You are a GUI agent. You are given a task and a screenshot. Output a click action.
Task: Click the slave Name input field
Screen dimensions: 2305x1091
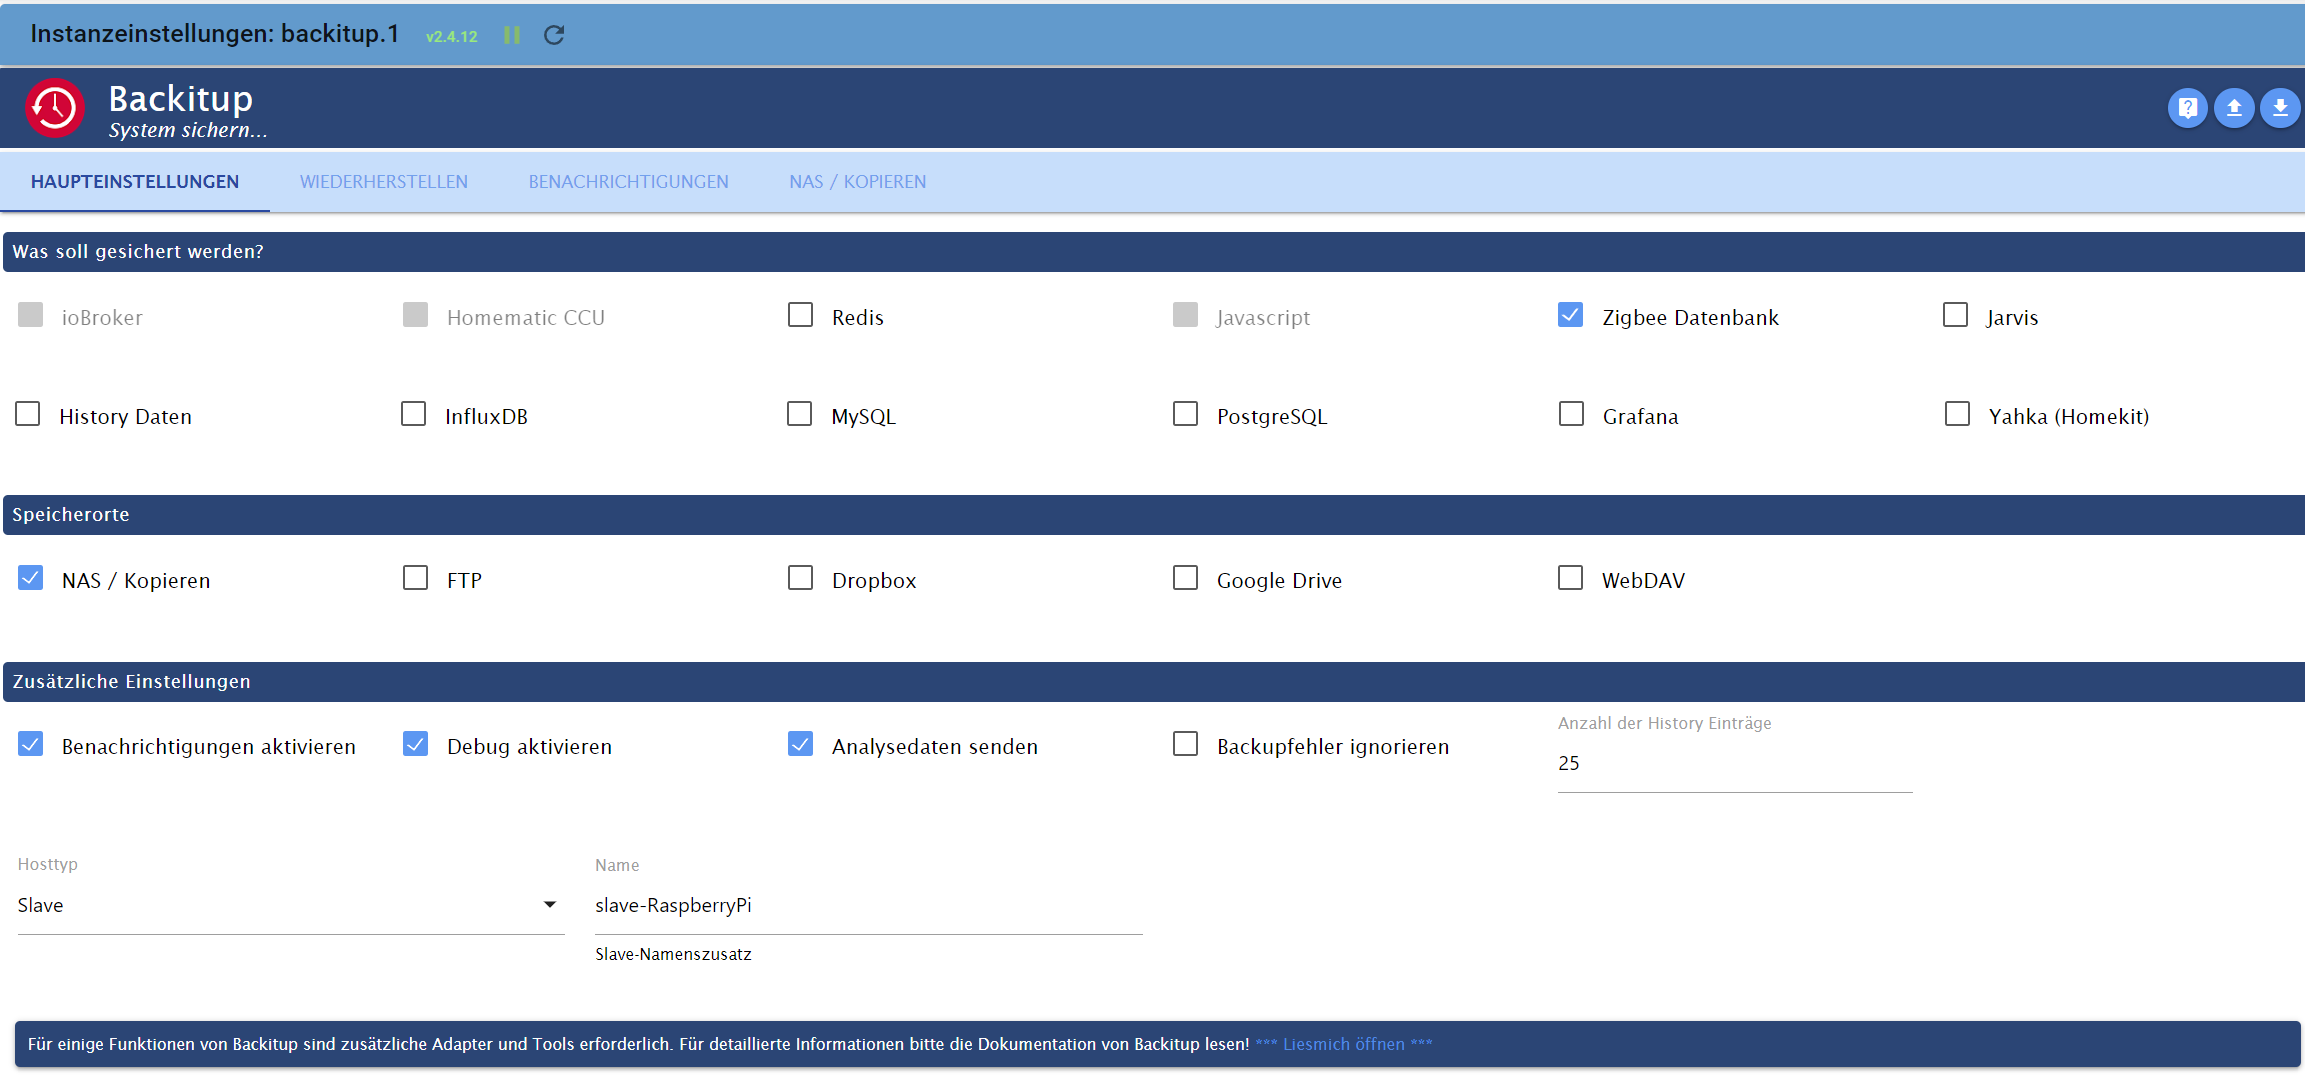tap(867, 905)
